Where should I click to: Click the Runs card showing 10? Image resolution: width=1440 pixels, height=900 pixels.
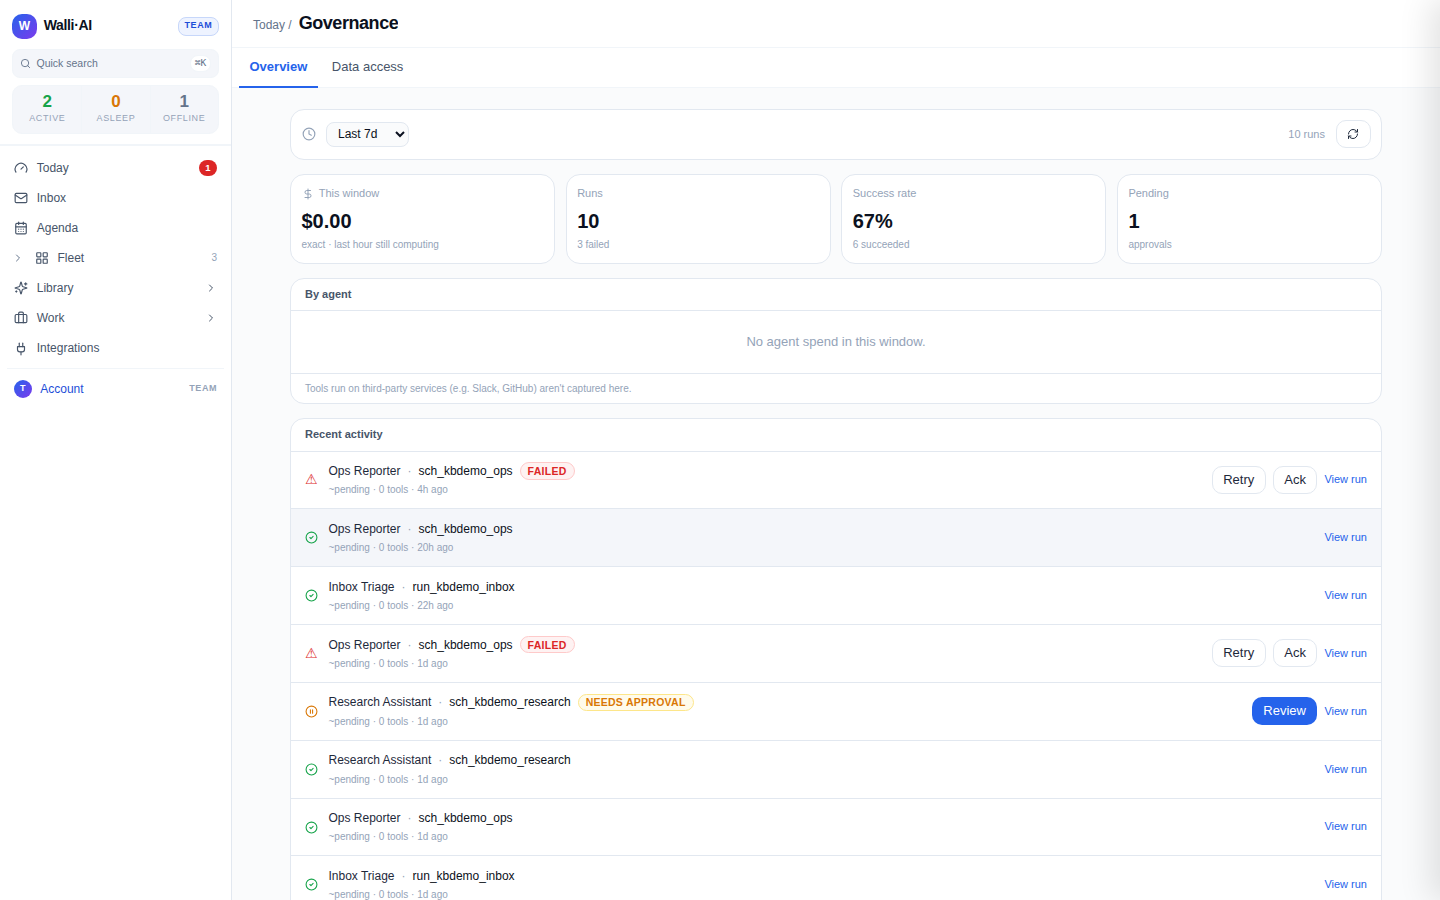698,219
